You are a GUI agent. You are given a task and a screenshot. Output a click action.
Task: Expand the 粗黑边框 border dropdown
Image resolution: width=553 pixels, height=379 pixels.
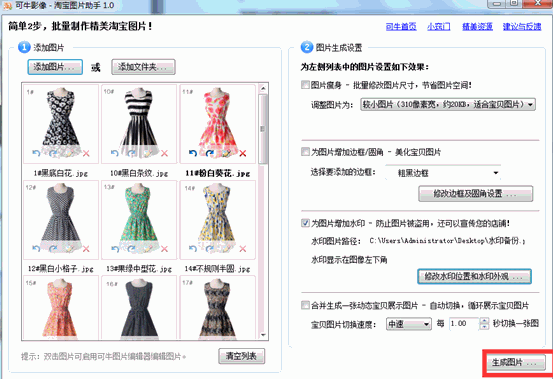click(444, 173)
